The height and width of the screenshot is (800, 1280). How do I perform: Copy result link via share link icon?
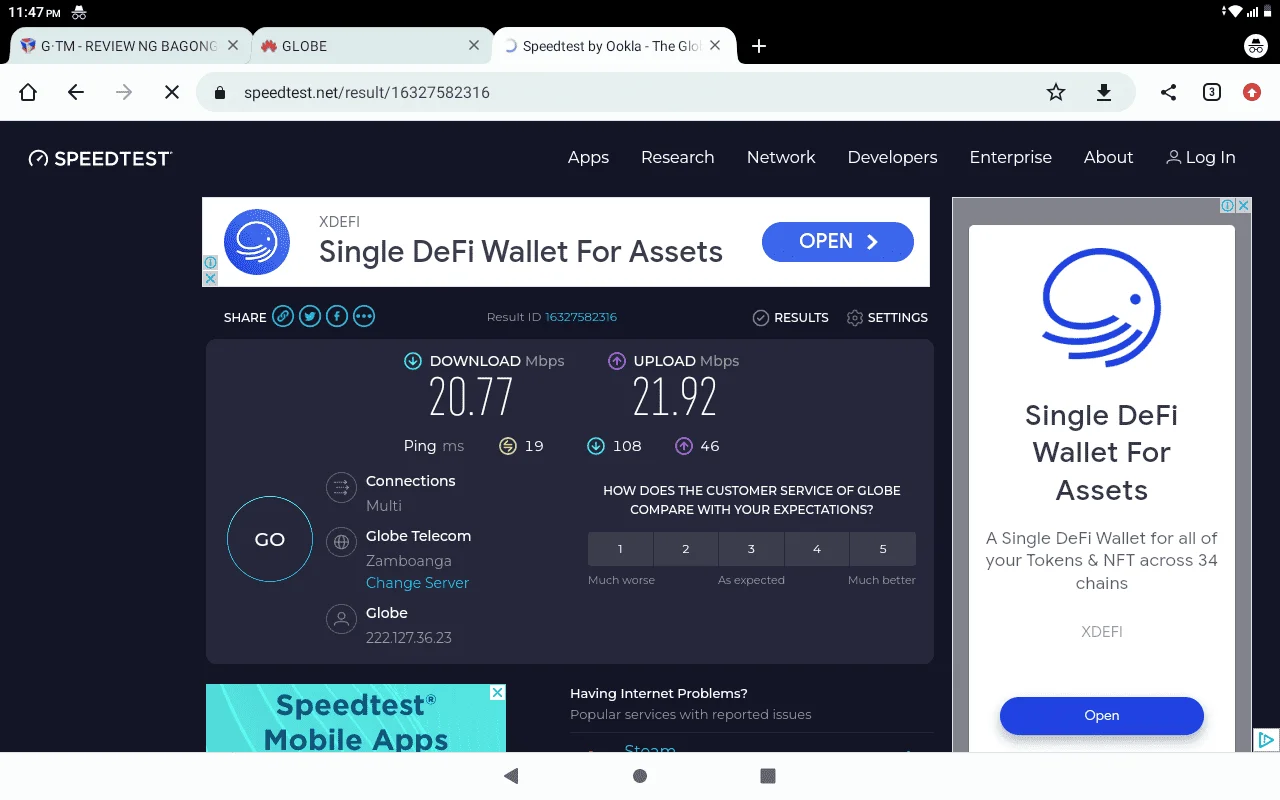[x=283, y=317]
